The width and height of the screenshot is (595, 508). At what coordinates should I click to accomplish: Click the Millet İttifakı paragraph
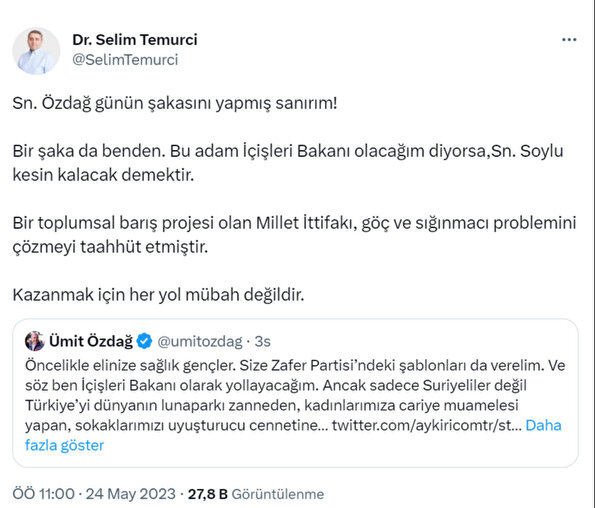tap(294, 234)
